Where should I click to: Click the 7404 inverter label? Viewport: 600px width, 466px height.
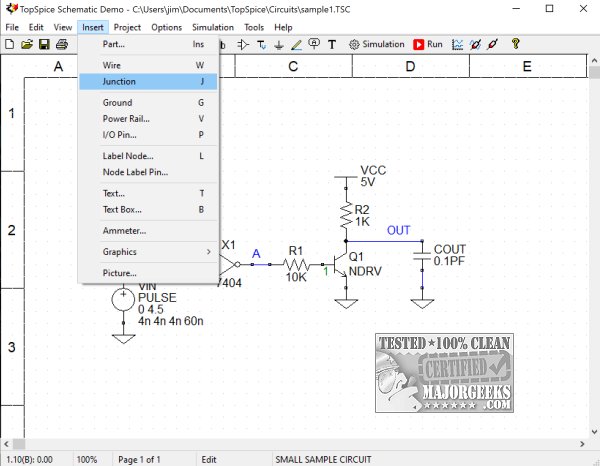pyautogui.click(x=229, y=283)
